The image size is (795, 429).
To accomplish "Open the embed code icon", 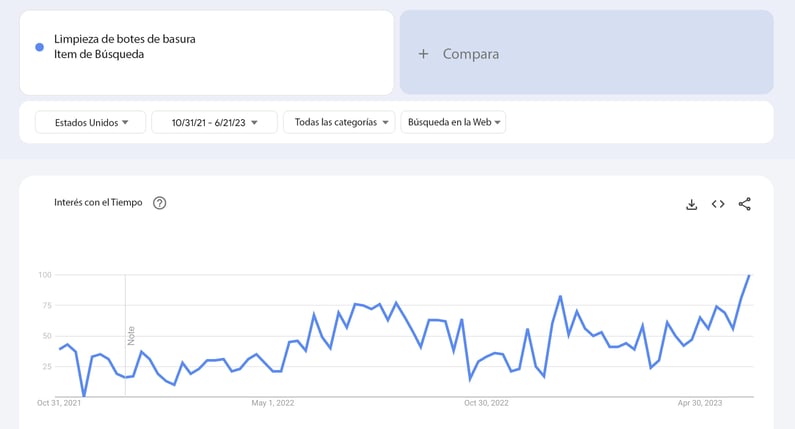I will (718, 204).
